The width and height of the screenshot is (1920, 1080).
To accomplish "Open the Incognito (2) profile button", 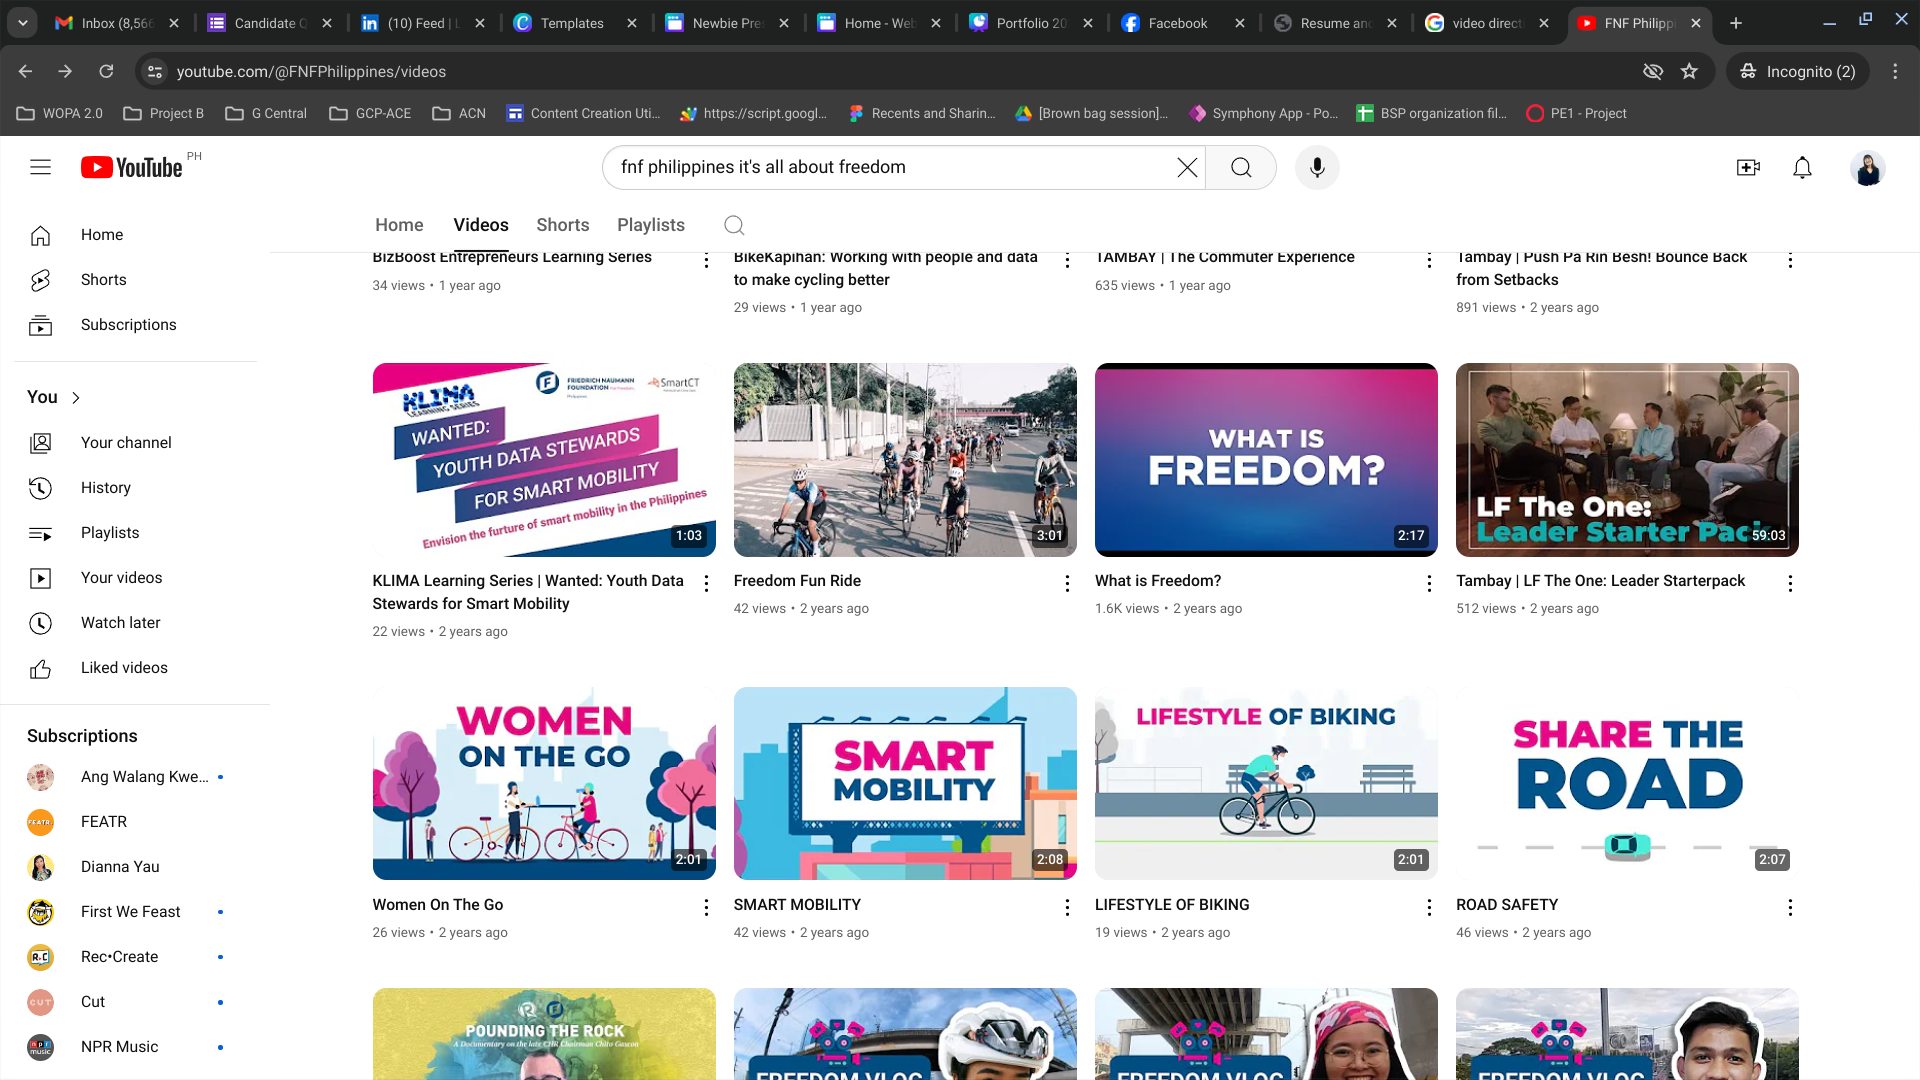I will tap(1798, 71).
